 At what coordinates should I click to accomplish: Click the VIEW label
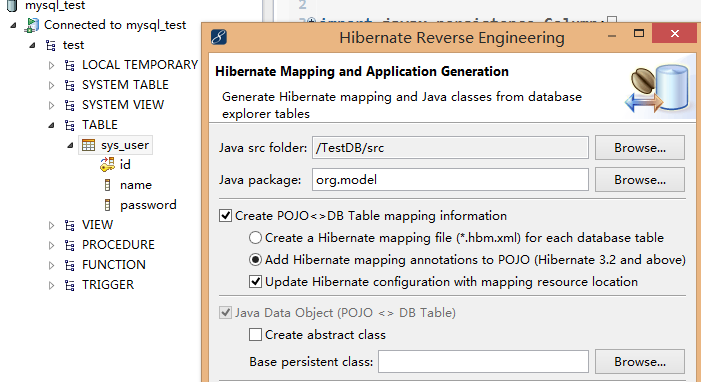tap(97, 225)
